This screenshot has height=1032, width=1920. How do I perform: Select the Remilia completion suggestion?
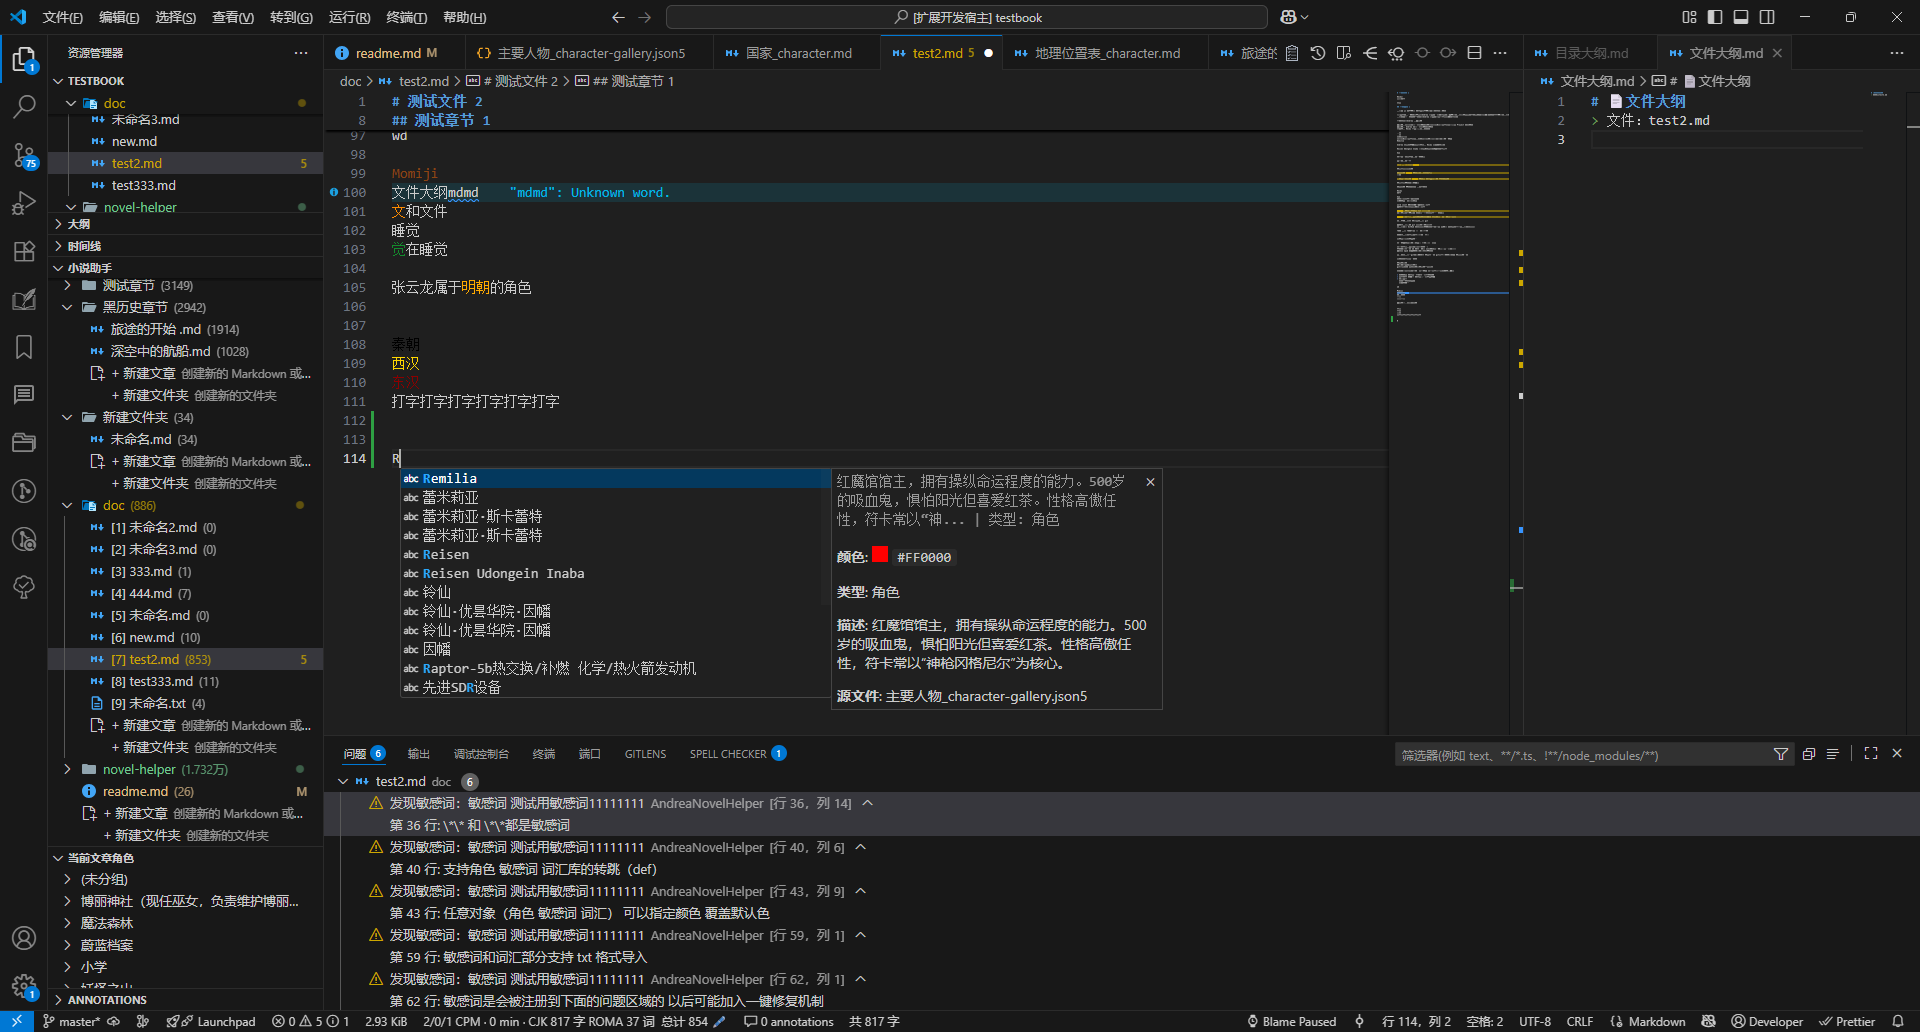coord(615,479)
